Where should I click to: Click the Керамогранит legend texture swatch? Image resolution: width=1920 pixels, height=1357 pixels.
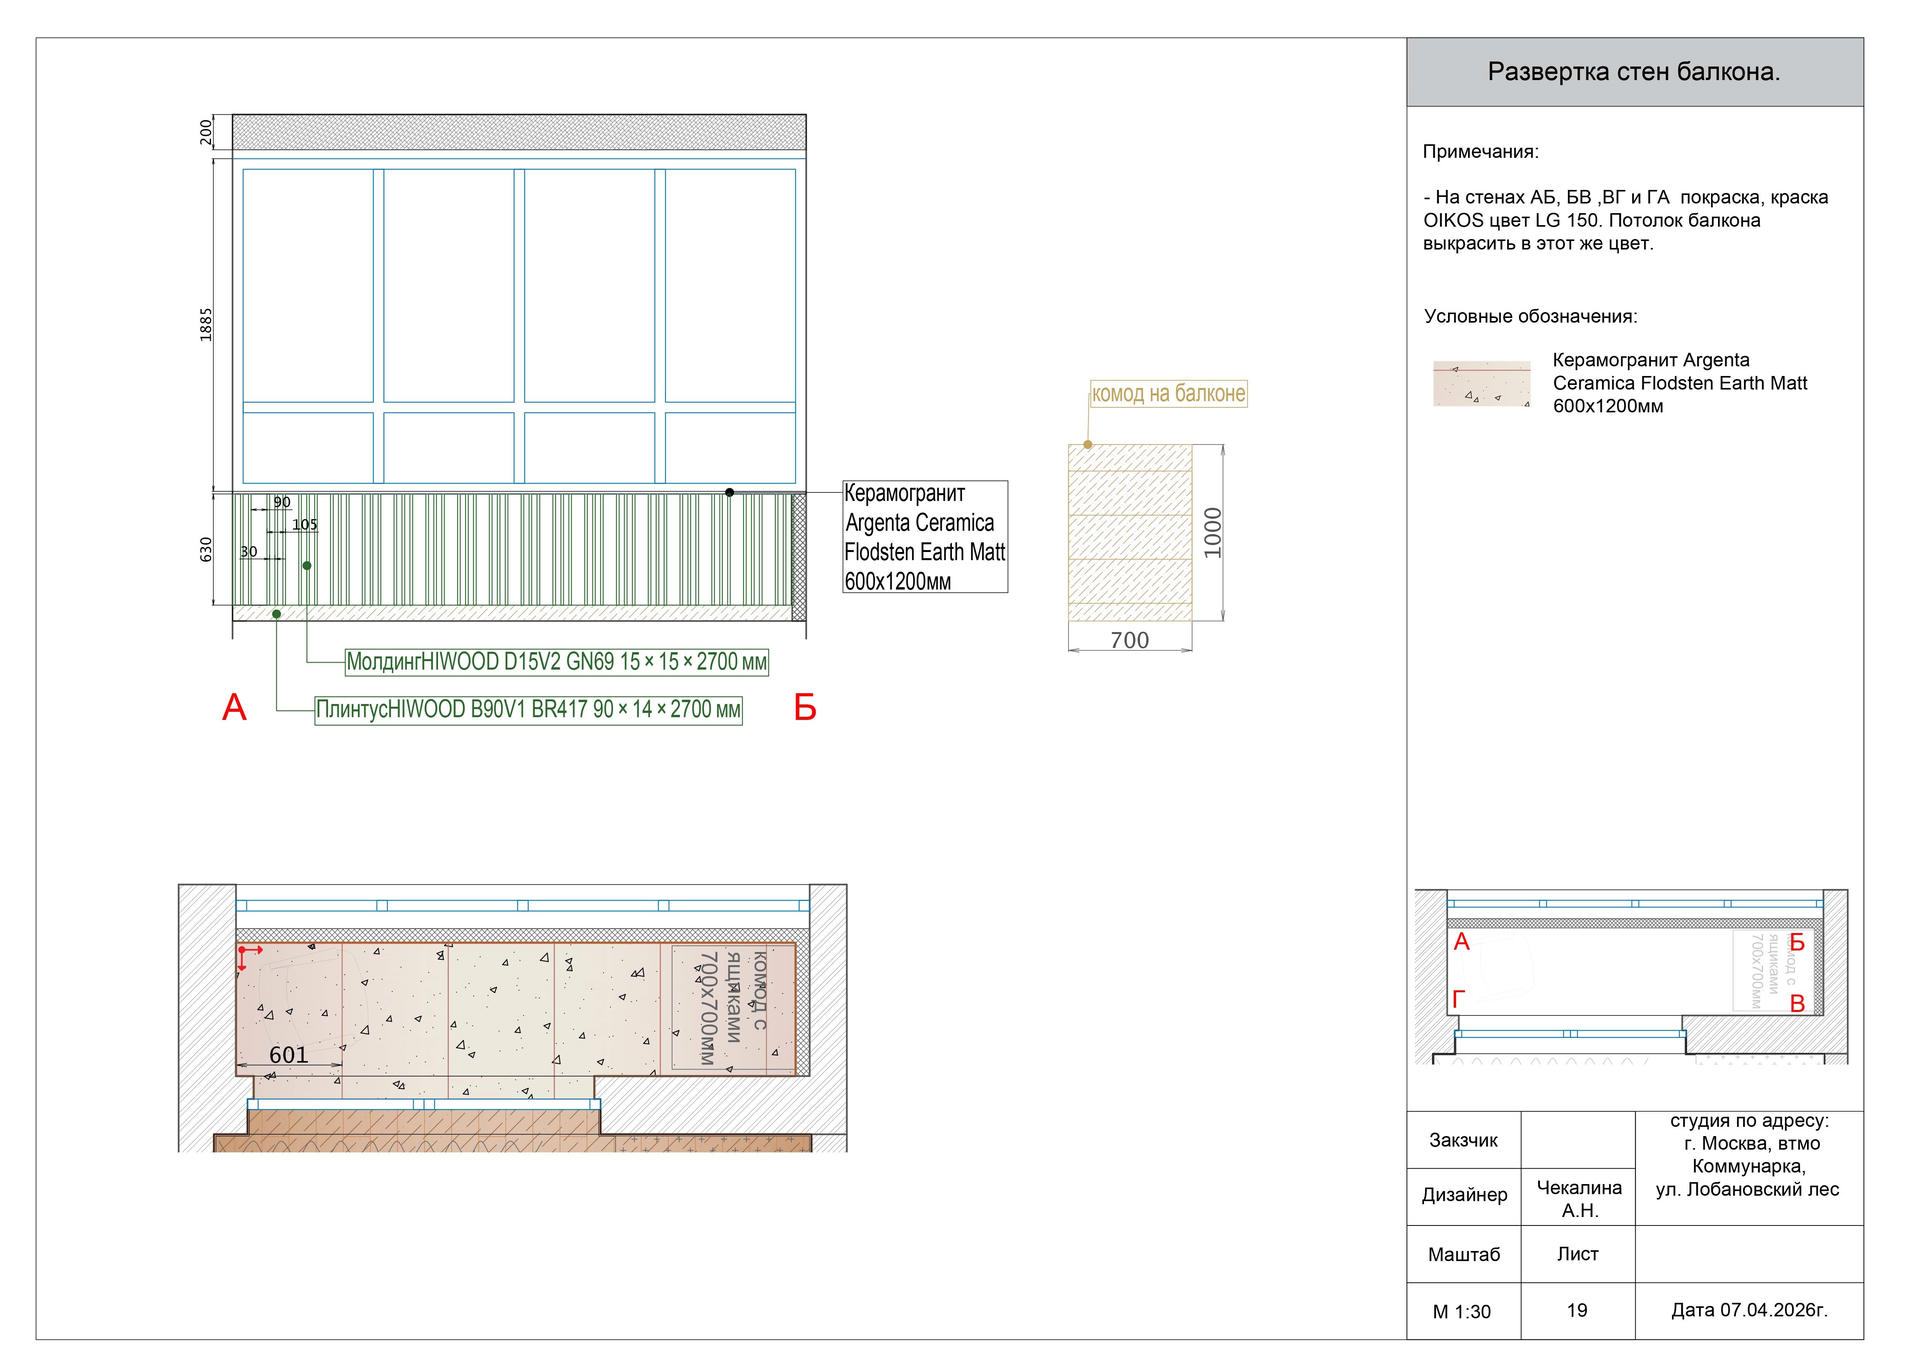[1481, 384]
